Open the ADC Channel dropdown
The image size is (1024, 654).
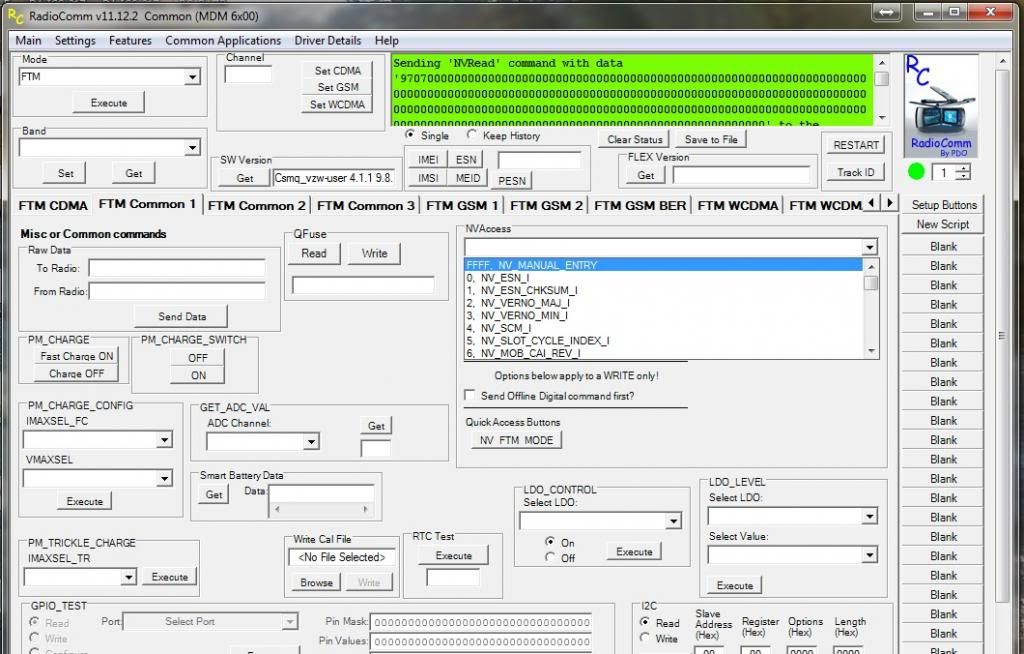[x=312, y=442]
